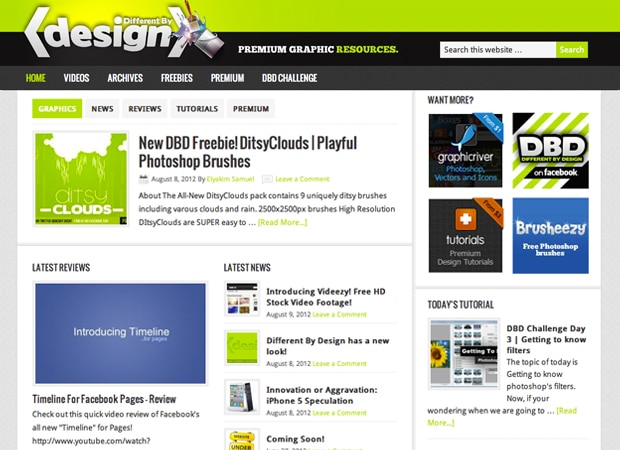Click the Want More? heading
Screen dimensions: 620x450
(450, 100)
